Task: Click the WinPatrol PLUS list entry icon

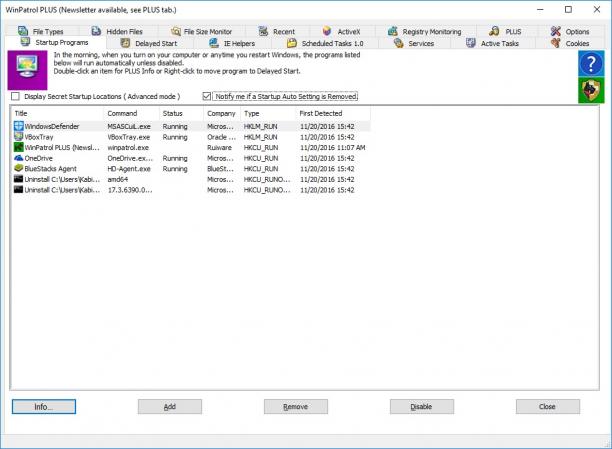Action: pyautogui.click(x=18, y=147)
